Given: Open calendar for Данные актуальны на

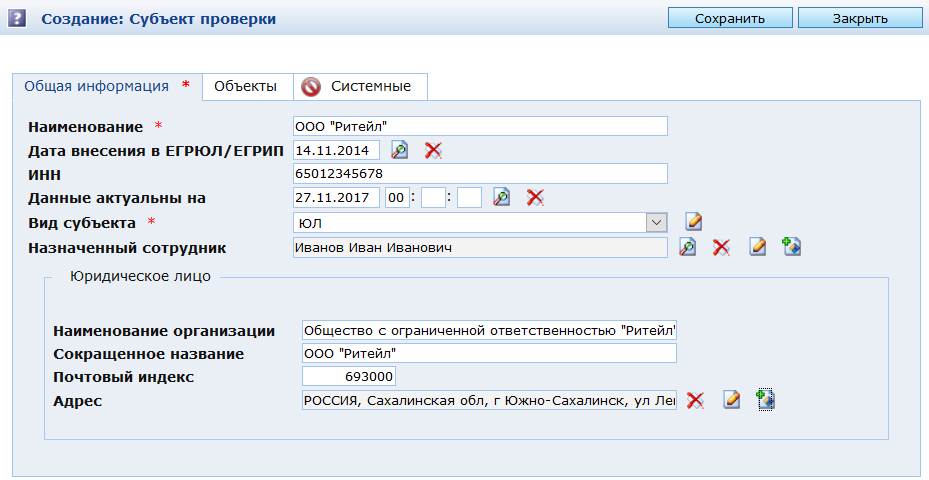Looking at the screenshot, I should point(502,197).
